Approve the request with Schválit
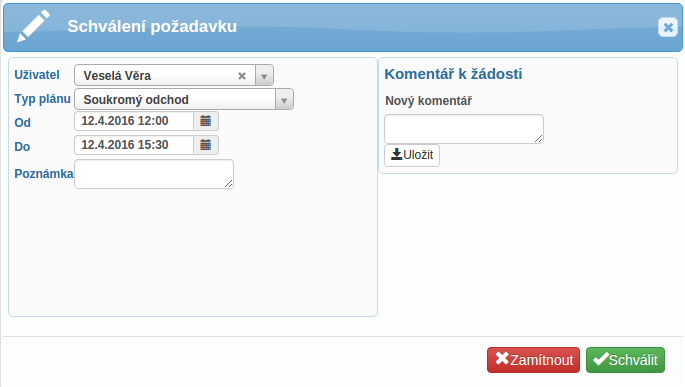 (x=625, y=360)
